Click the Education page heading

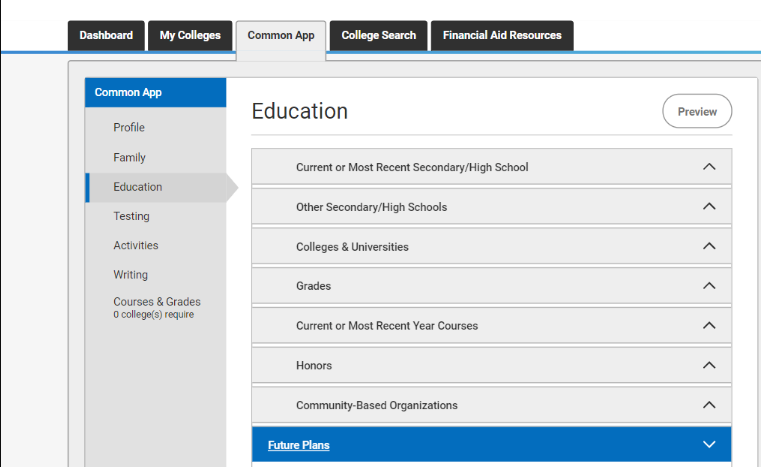tap(299, 111)
